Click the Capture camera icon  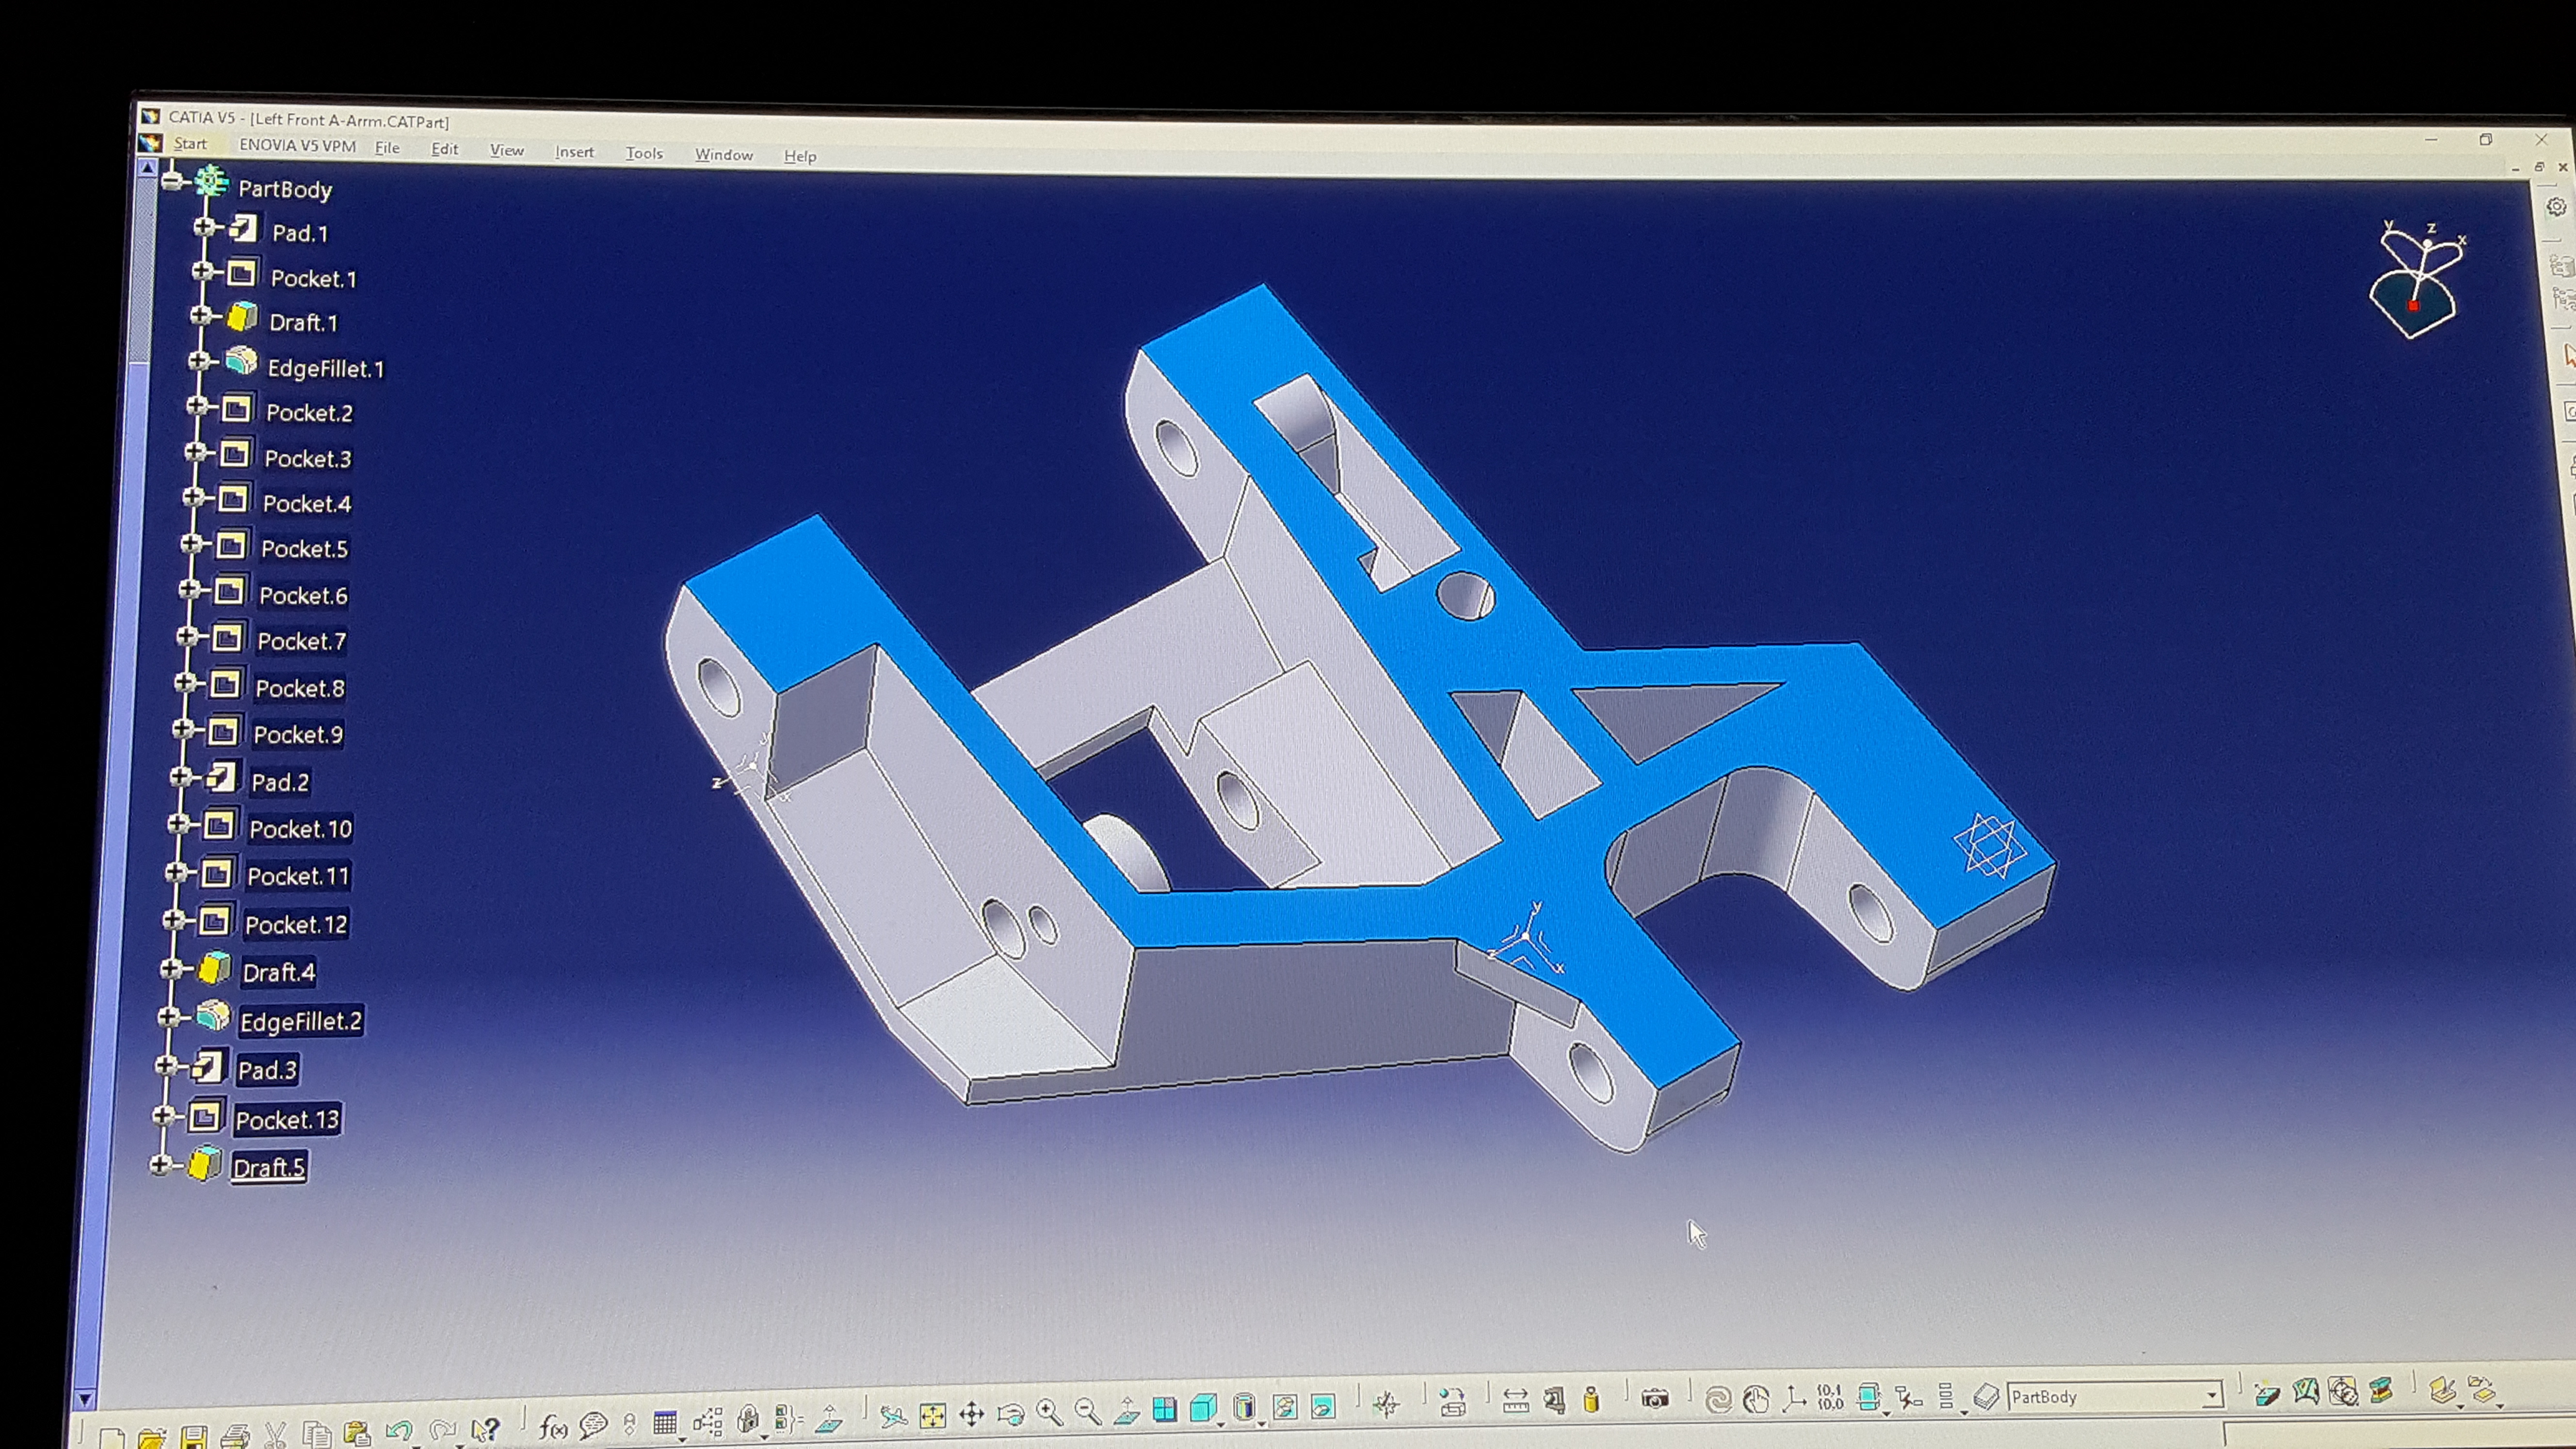[1655, 1398]
